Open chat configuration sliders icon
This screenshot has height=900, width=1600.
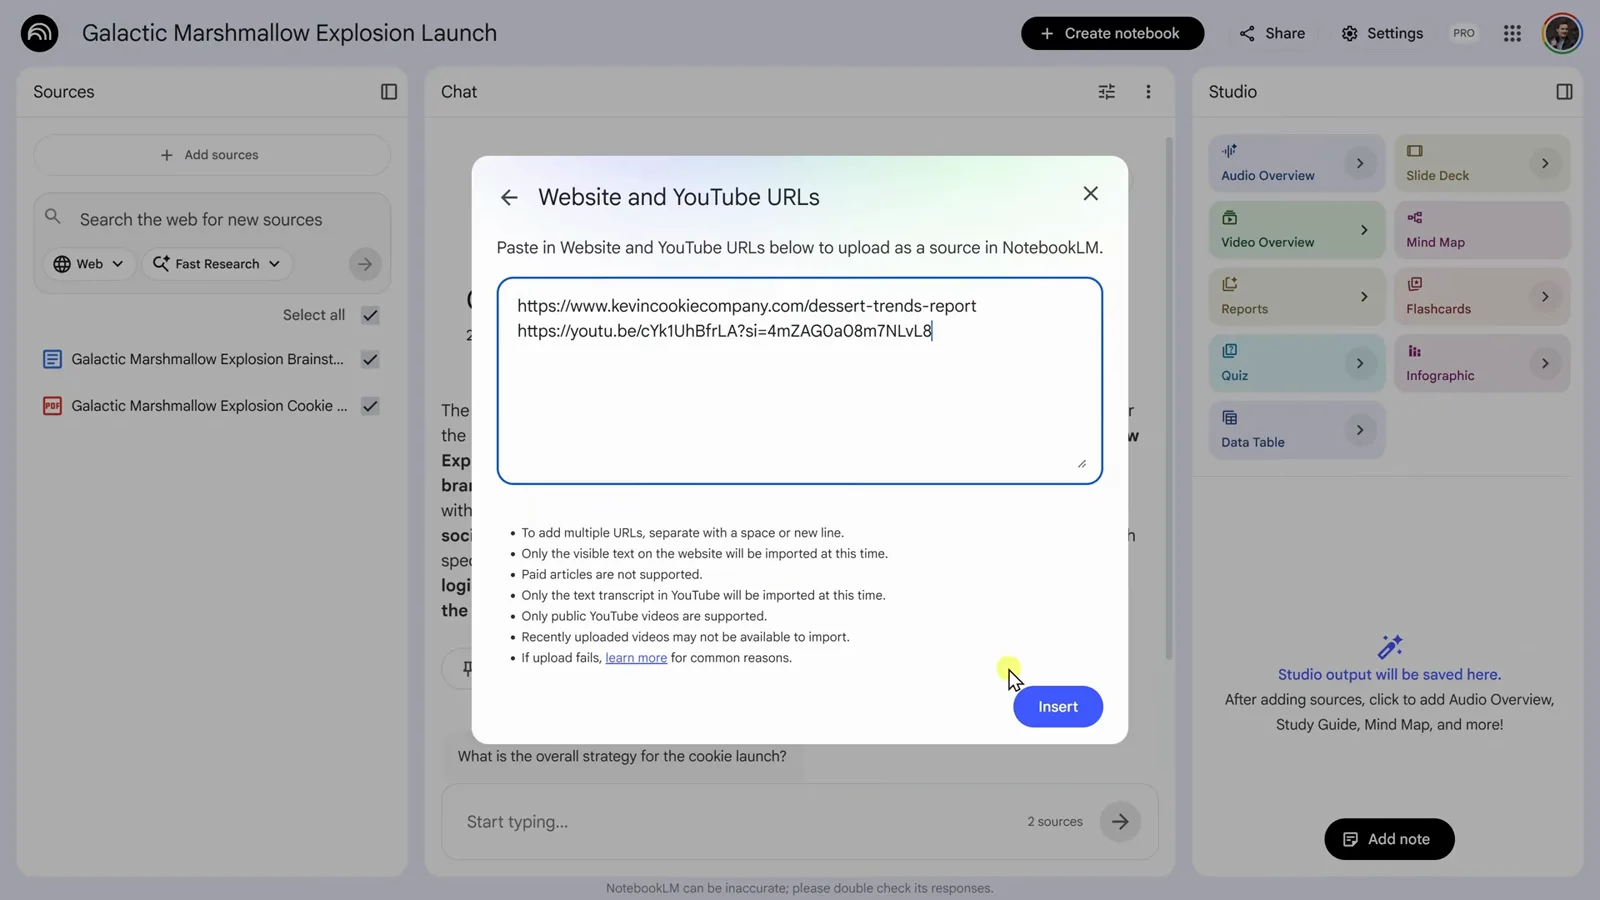click(x=1106, y=92)
